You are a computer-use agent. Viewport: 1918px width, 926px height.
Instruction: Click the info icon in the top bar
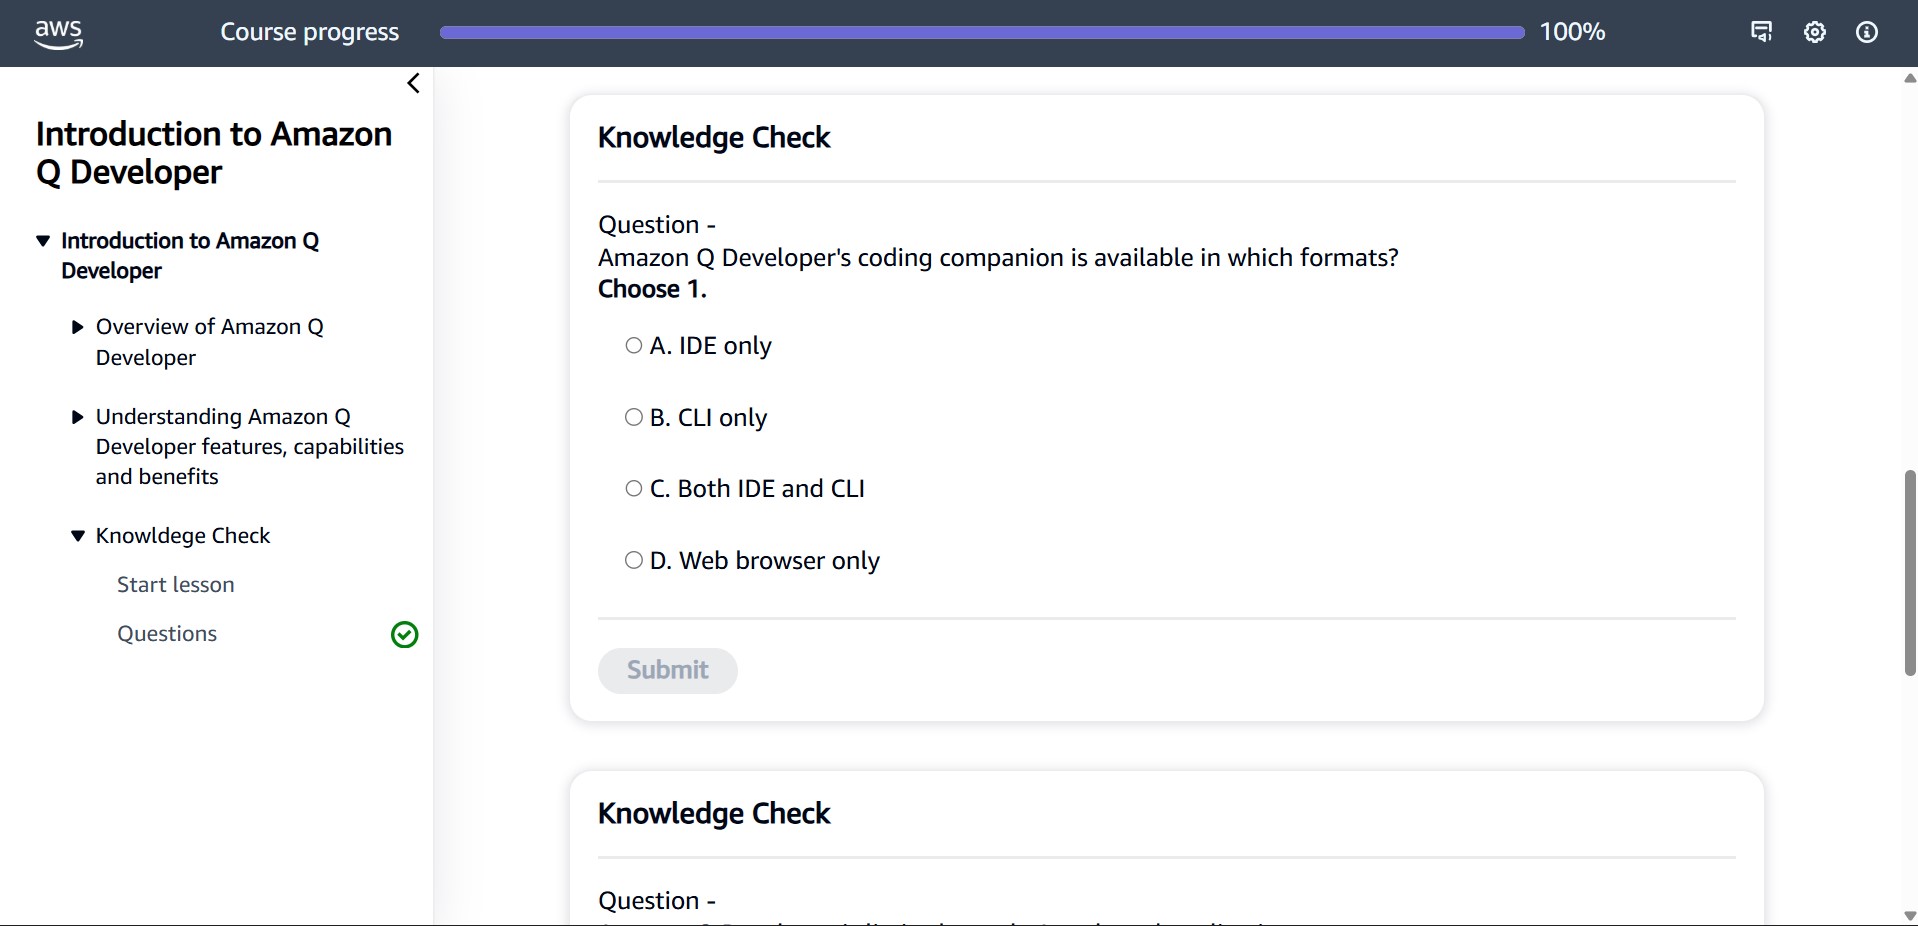(x=1868, y=31)
